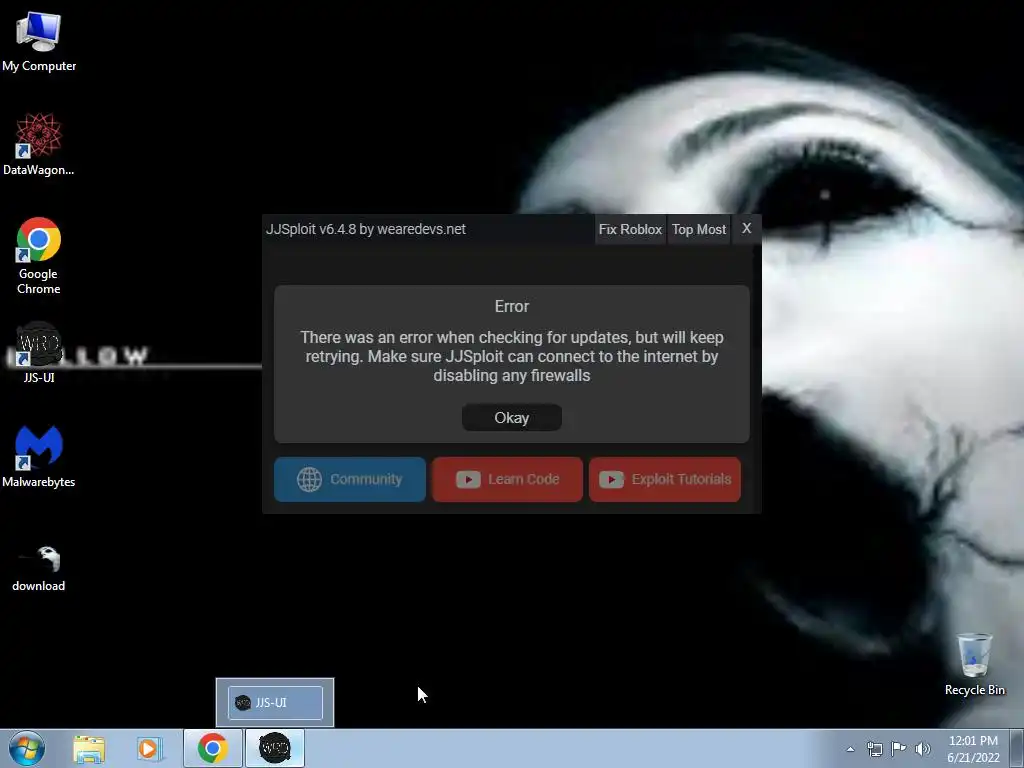Open the blue Community button
The width and height of the screenshot is (1024, 768).
[x=349, y=479]
